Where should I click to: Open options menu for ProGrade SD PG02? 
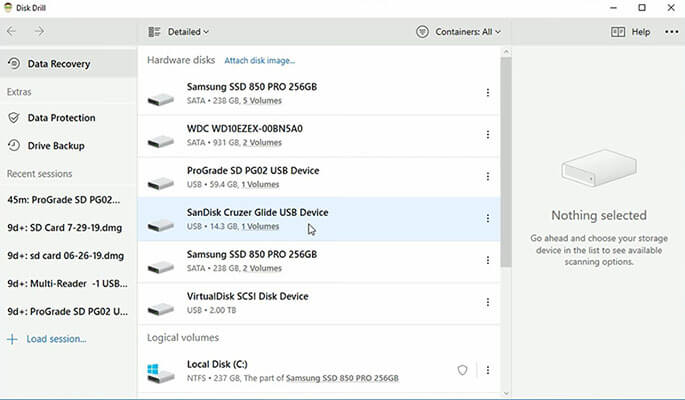tap(488, 176)
